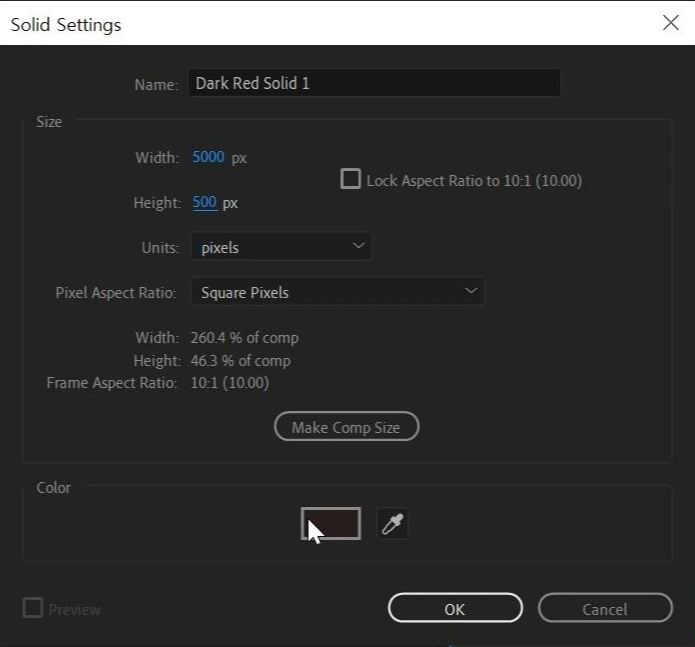695x647 pixels.
Task: Open the solid color swatch picker
Action: pyautogui.click(x=331, y=524)
